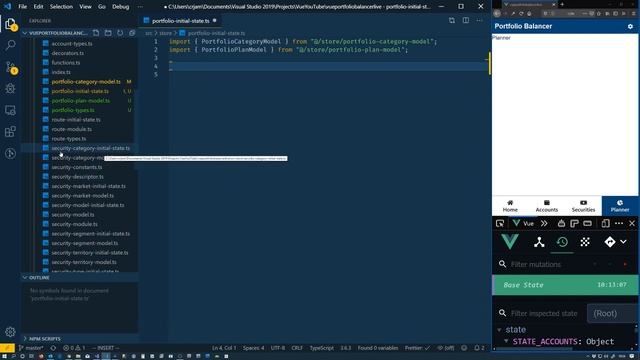Open security-category-initial-state.ts file
This screenshot has width=640, height=360.
pyautogui.click(x=90, y=148)
